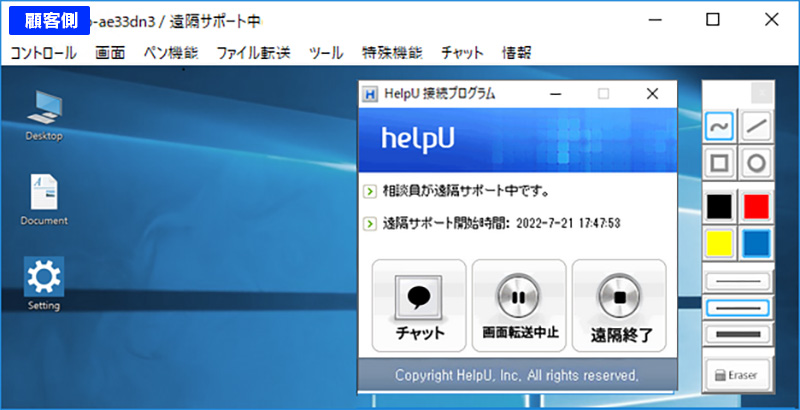Screen dimensions: 800x410
Task: Close the pen tool palette
Action: click(762, 93)
